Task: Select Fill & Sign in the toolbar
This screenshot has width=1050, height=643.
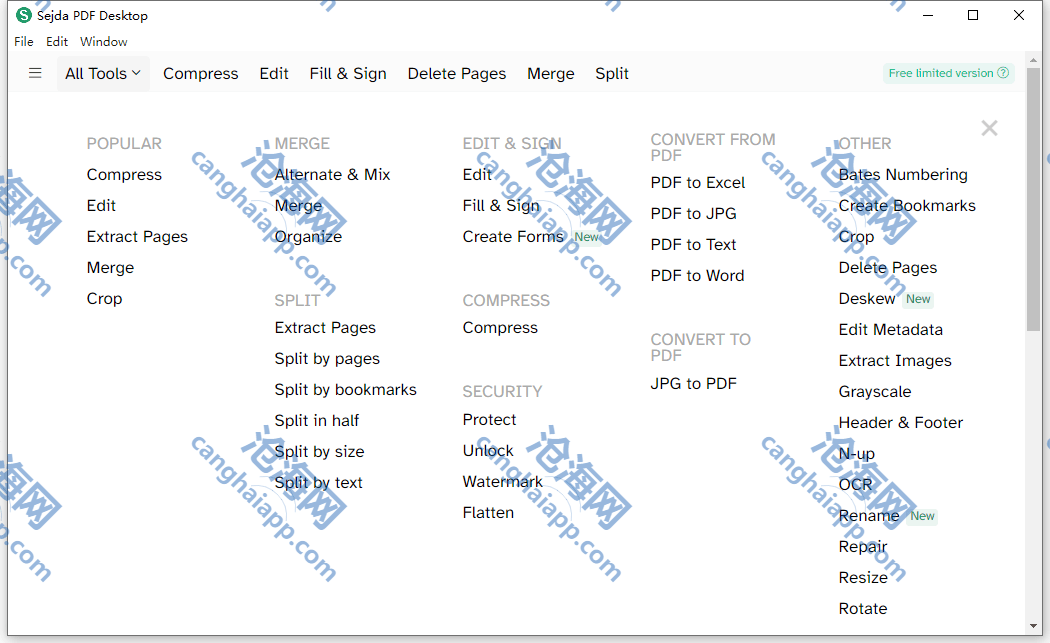Action: tap(348, 73)
